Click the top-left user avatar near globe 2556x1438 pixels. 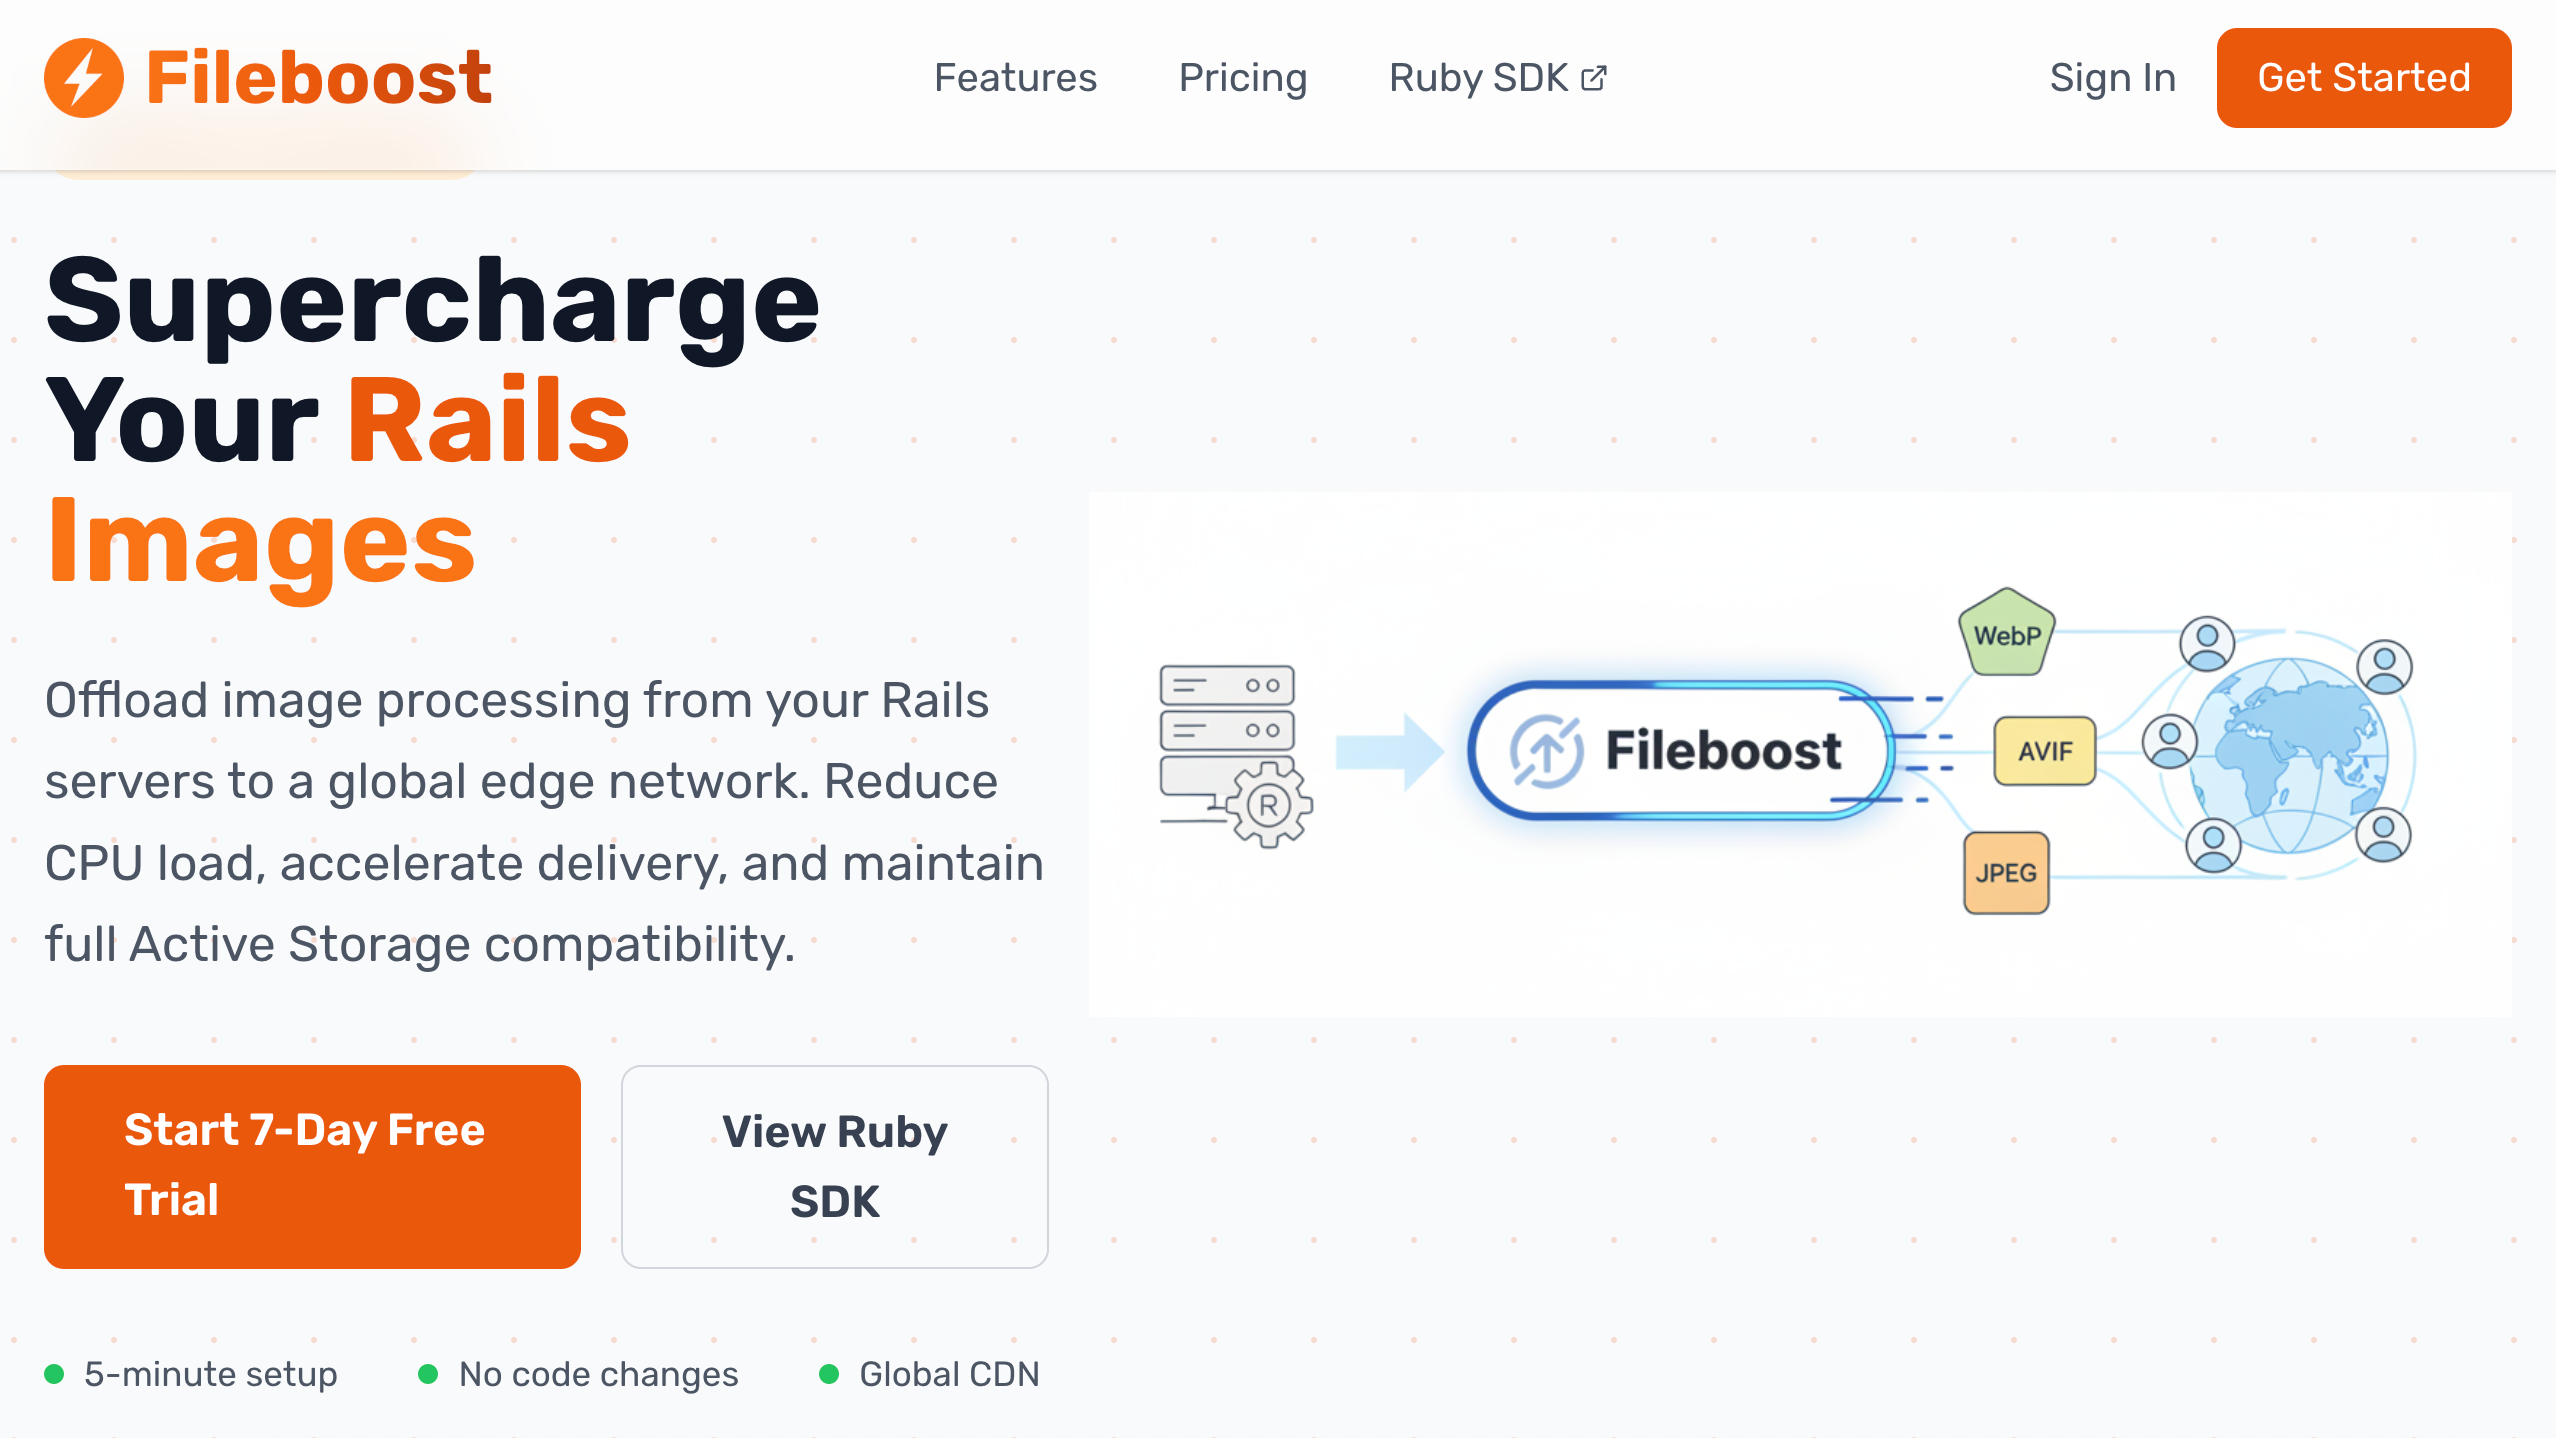(x=2207, y=643)
